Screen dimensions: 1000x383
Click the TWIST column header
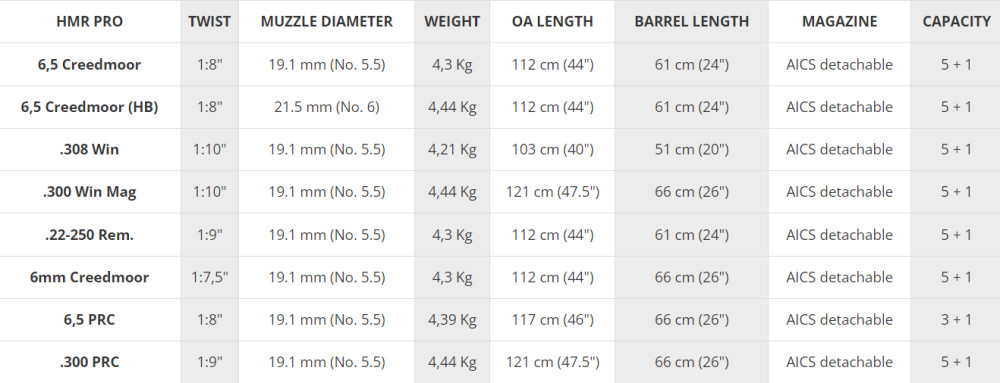click(x=209, y=22)
